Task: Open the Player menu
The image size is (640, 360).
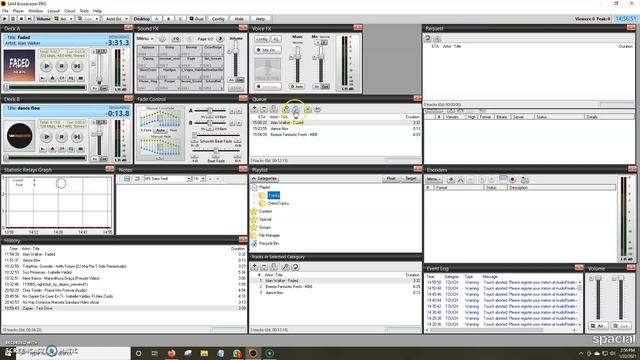Action: (18, 11)
